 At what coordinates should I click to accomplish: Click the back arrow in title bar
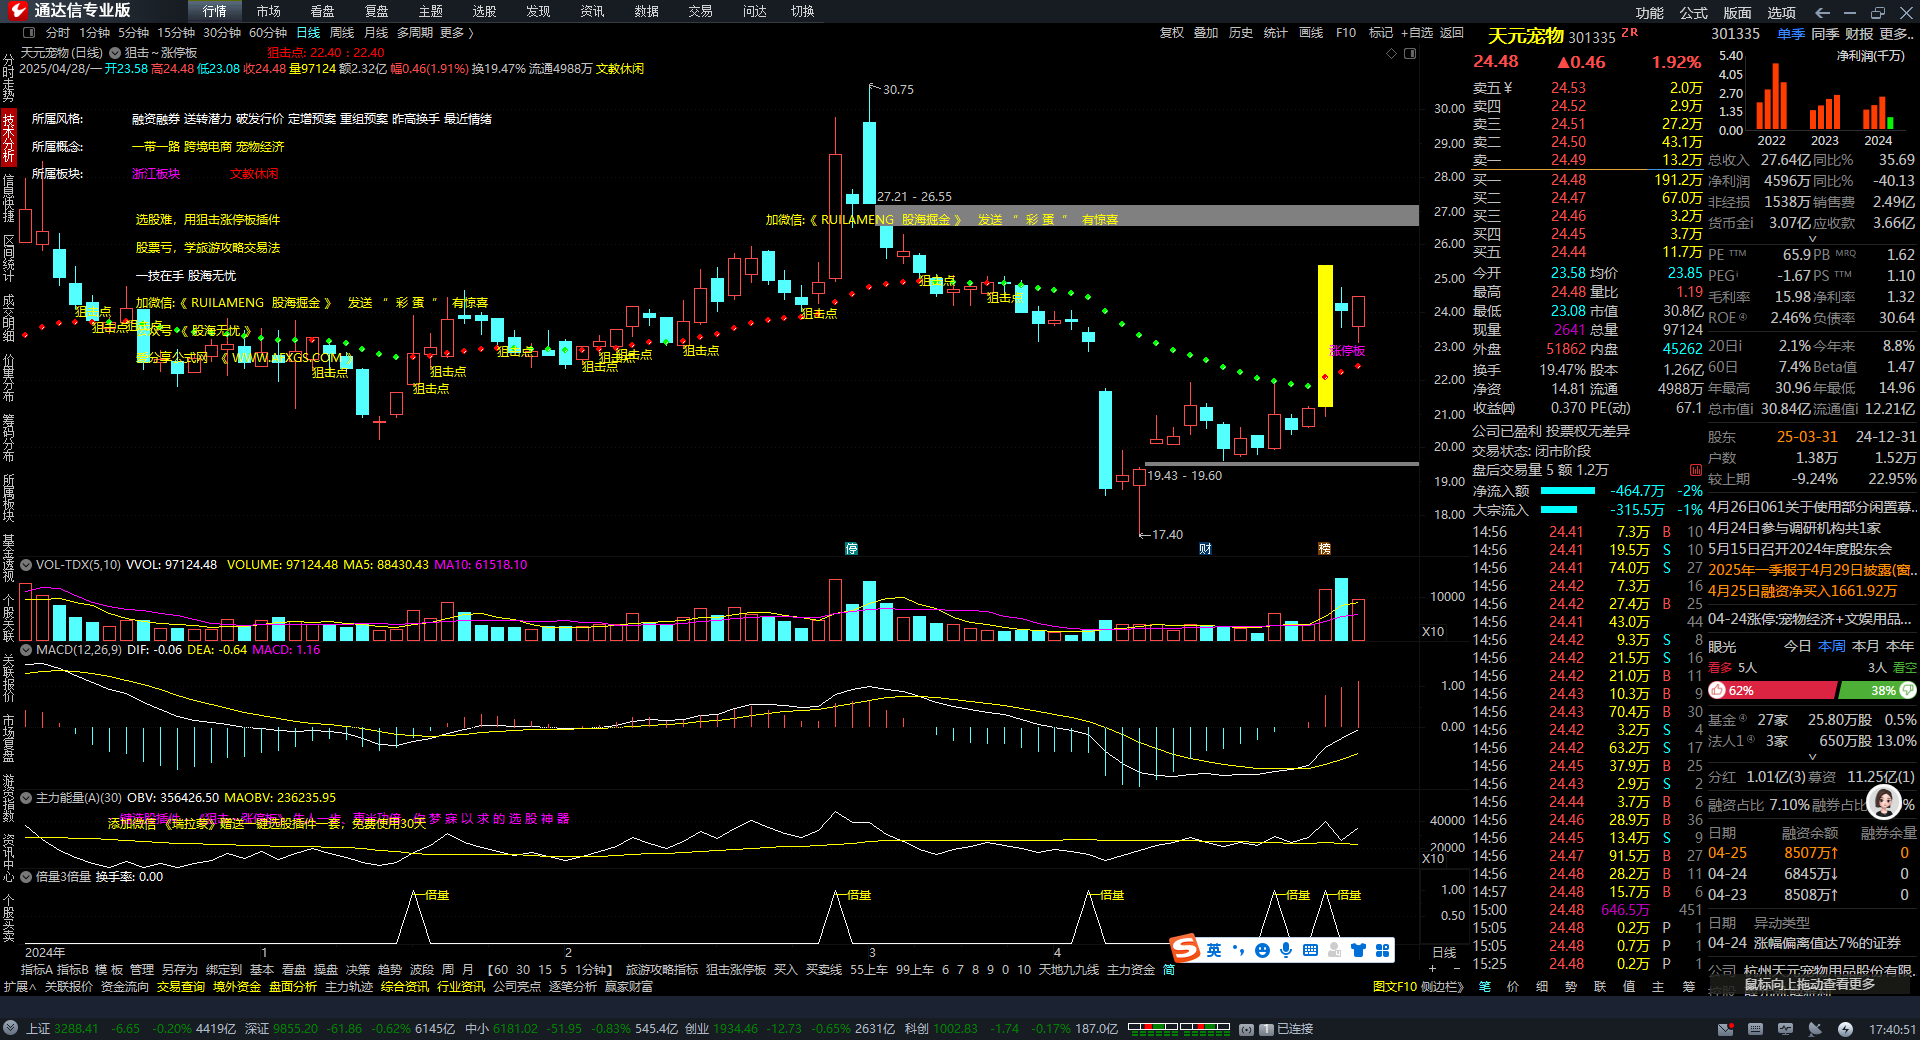(1822, 12)
